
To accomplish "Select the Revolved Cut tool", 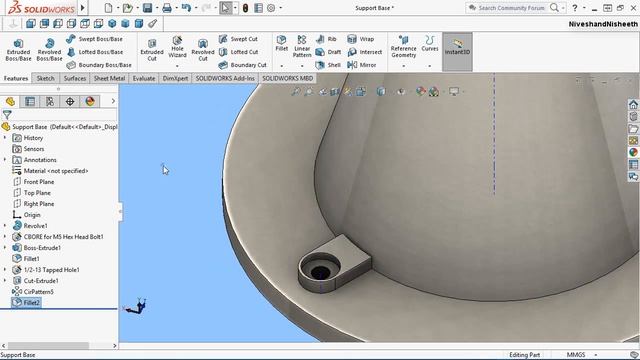I will pos(203,50).
